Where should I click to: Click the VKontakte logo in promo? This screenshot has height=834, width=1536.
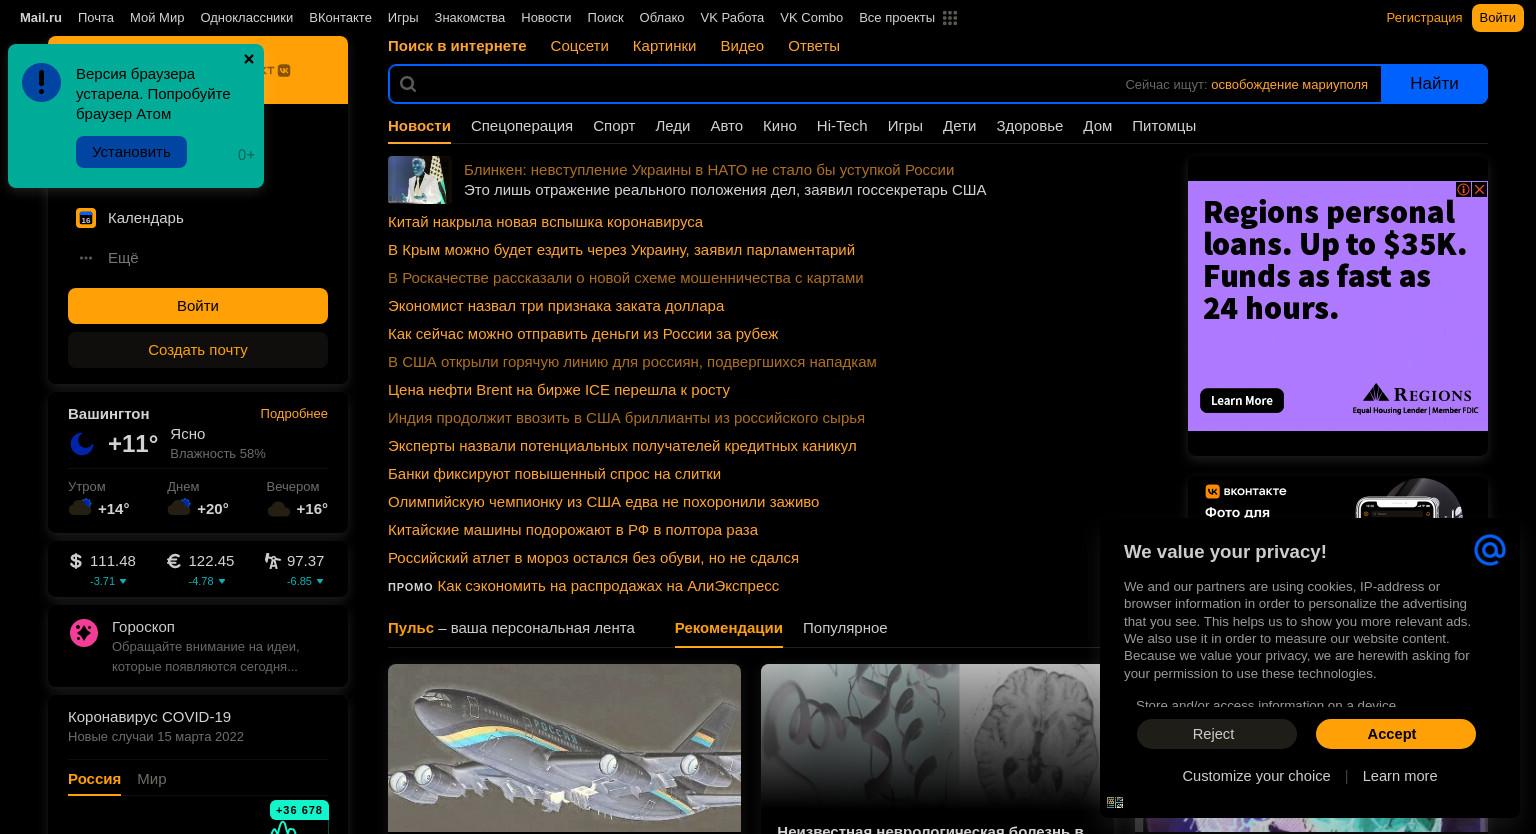pyautogui.click(x=1246, y=491)
